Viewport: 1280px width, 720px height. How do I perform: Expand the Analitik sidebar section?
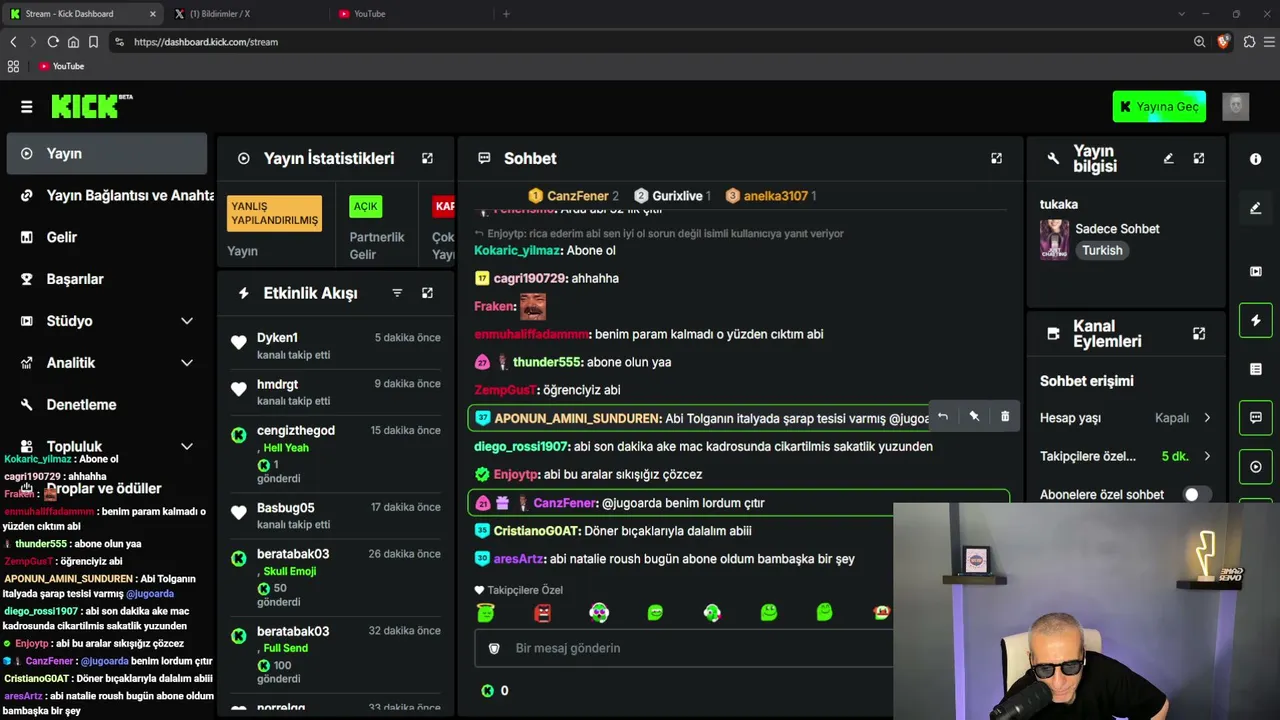pyautogui.click(x=187, y=363)
